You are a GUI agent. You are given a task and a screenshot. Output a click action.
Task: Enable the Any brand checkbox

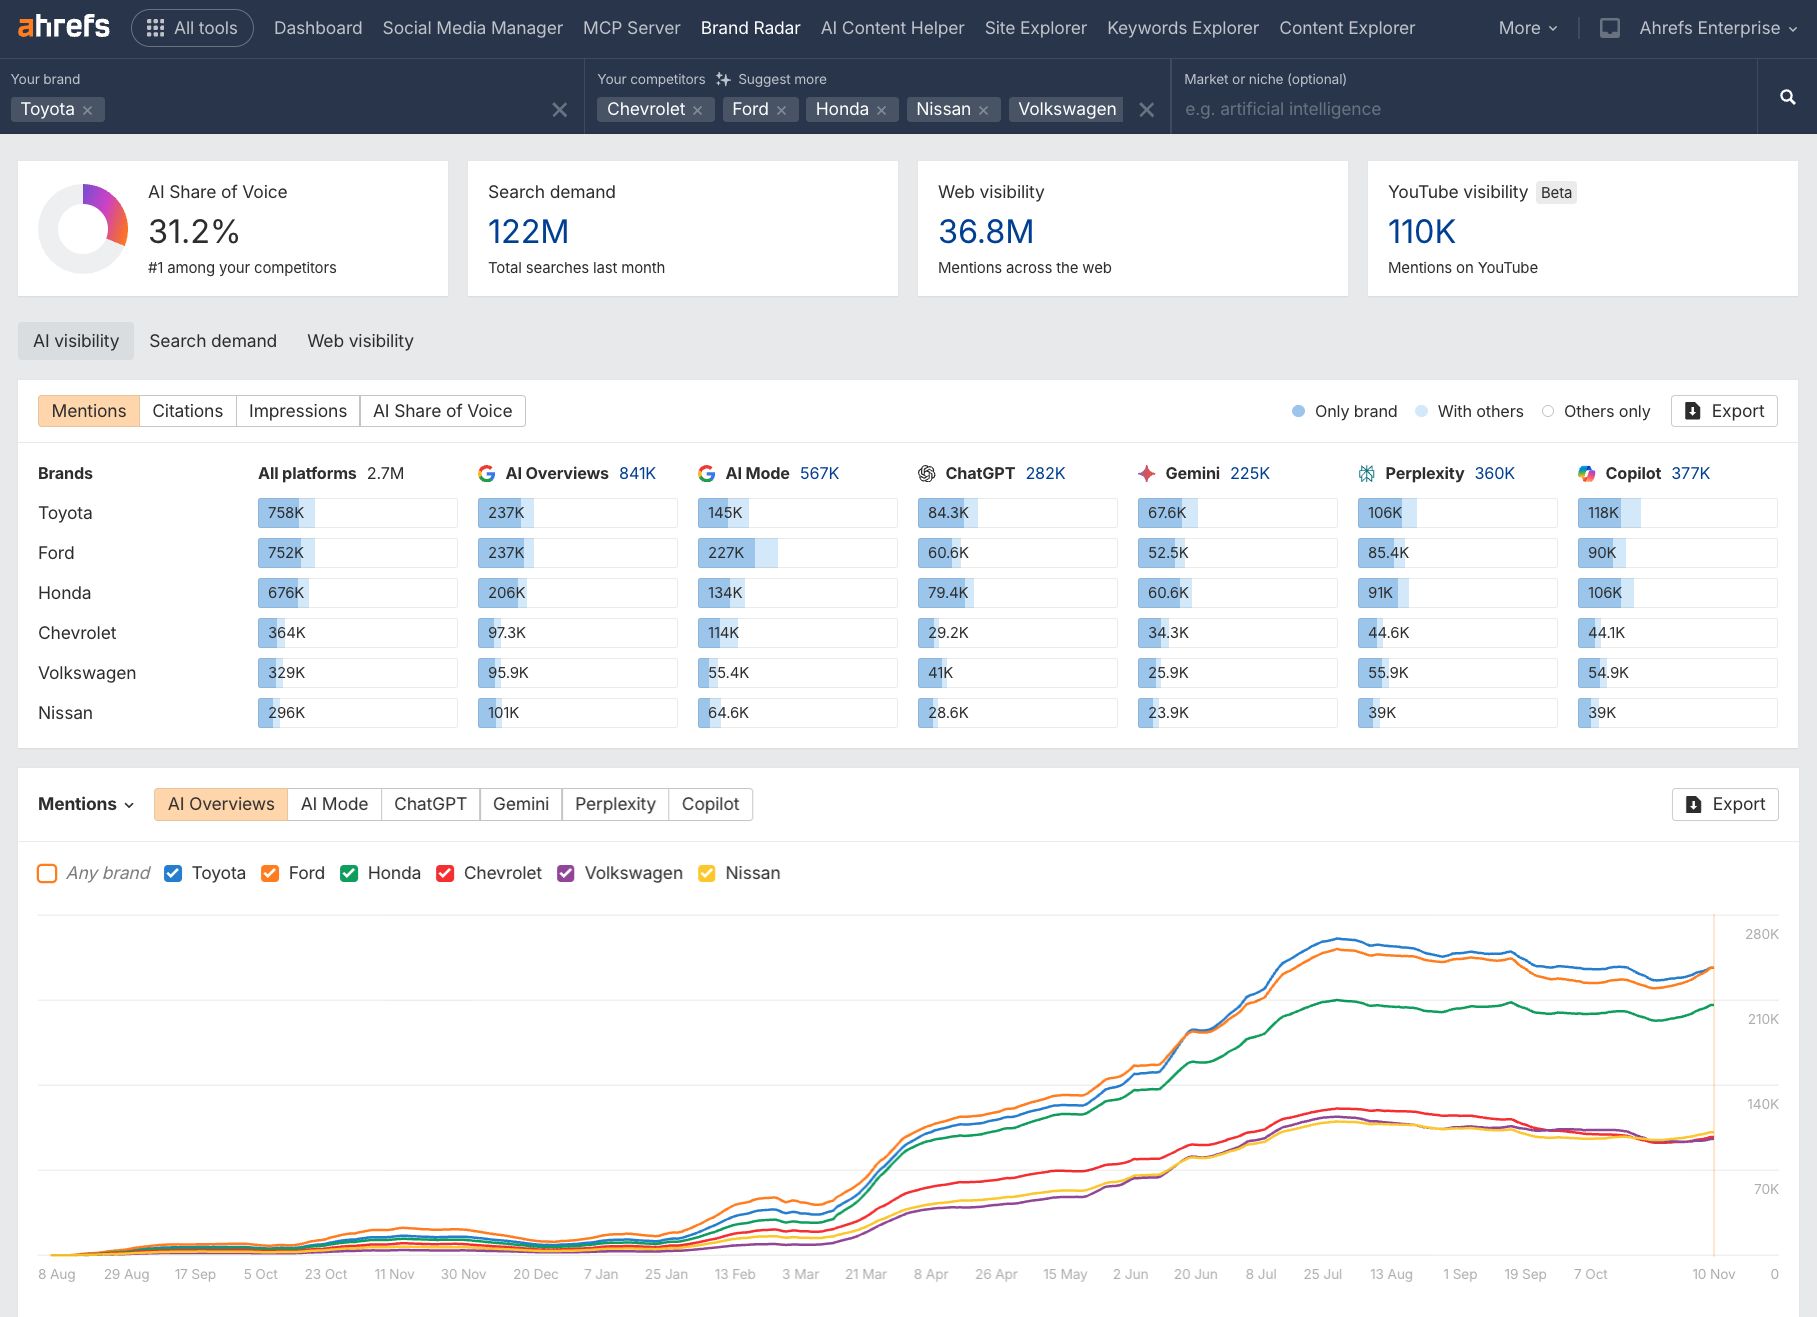47,872
